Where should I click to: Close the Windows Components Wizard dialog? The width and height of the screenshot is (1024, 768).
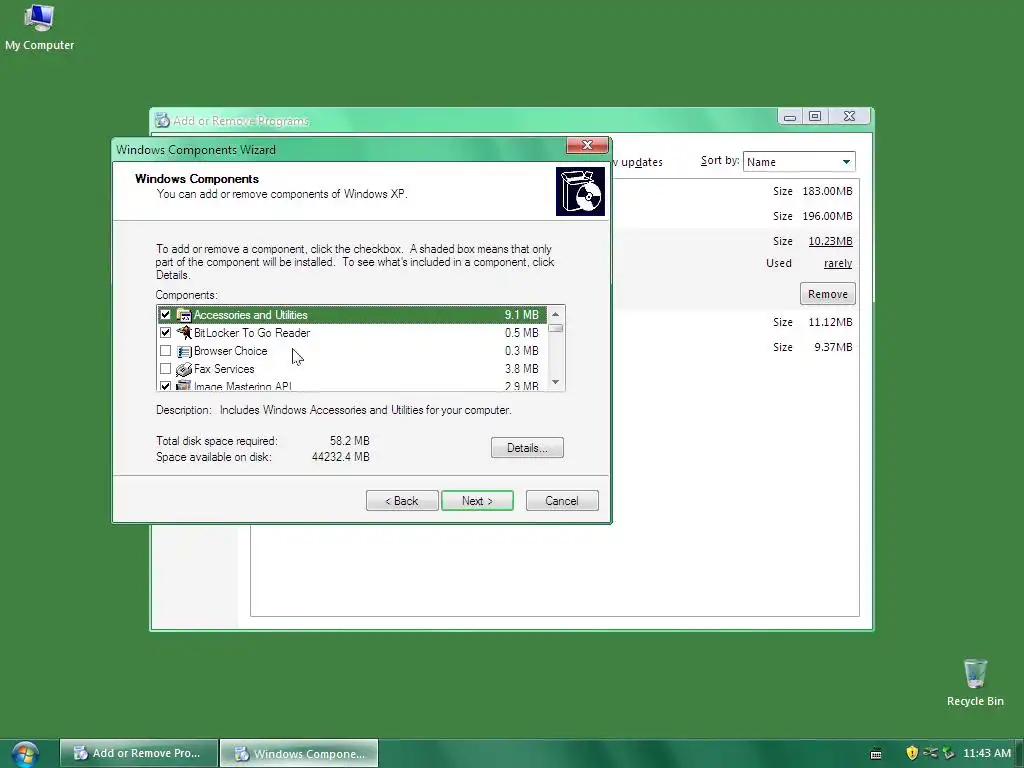586,145
